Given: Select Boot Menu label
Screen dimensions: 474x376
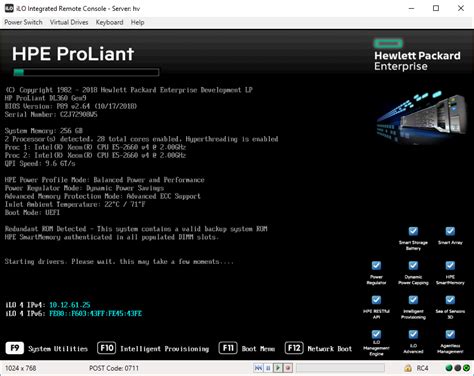Looking at the screenshot, I should pos(258,349).
